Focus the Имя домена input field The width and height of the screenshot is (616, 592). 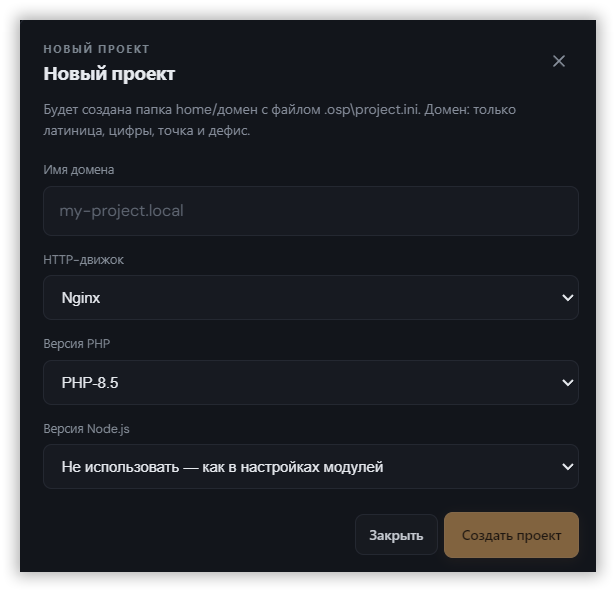(310, 211)
